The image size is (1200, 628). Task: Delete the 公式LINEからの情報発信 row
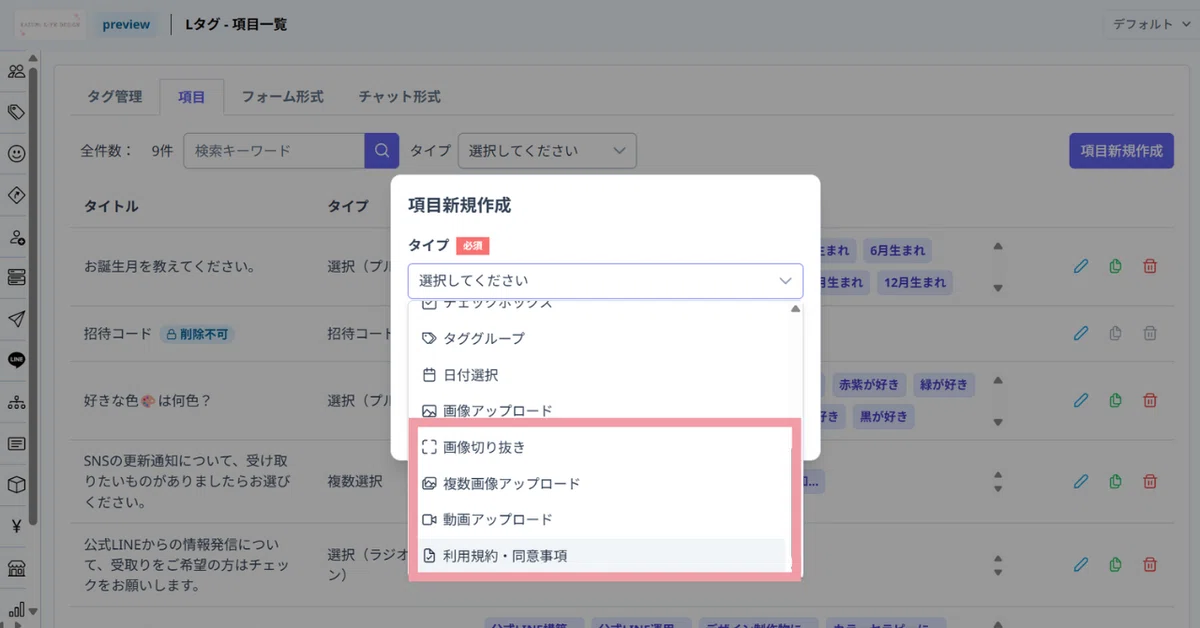(x=1150, y=565)
